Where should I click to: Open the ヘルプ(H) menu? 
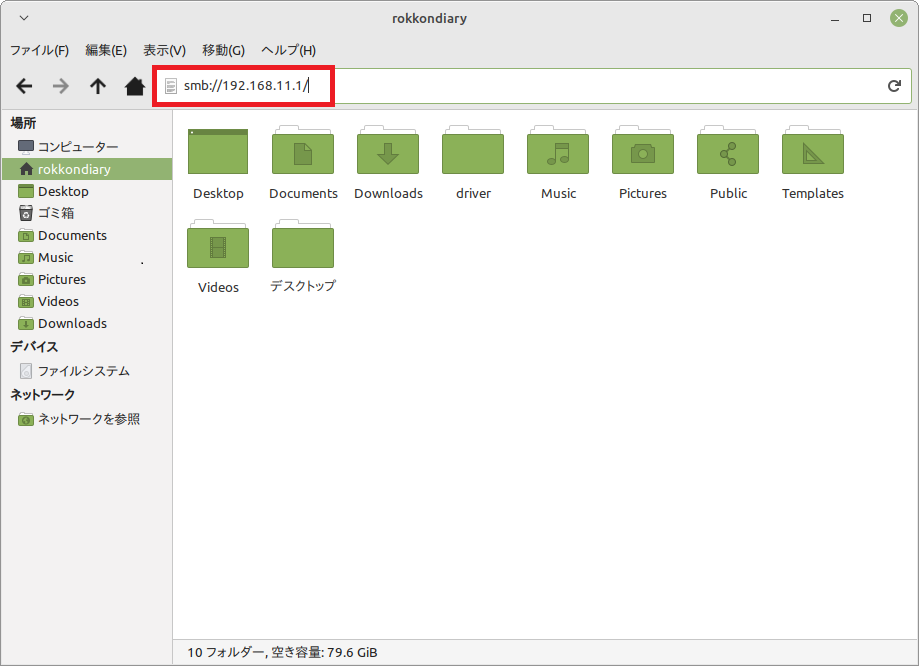(x=288, y=50)
